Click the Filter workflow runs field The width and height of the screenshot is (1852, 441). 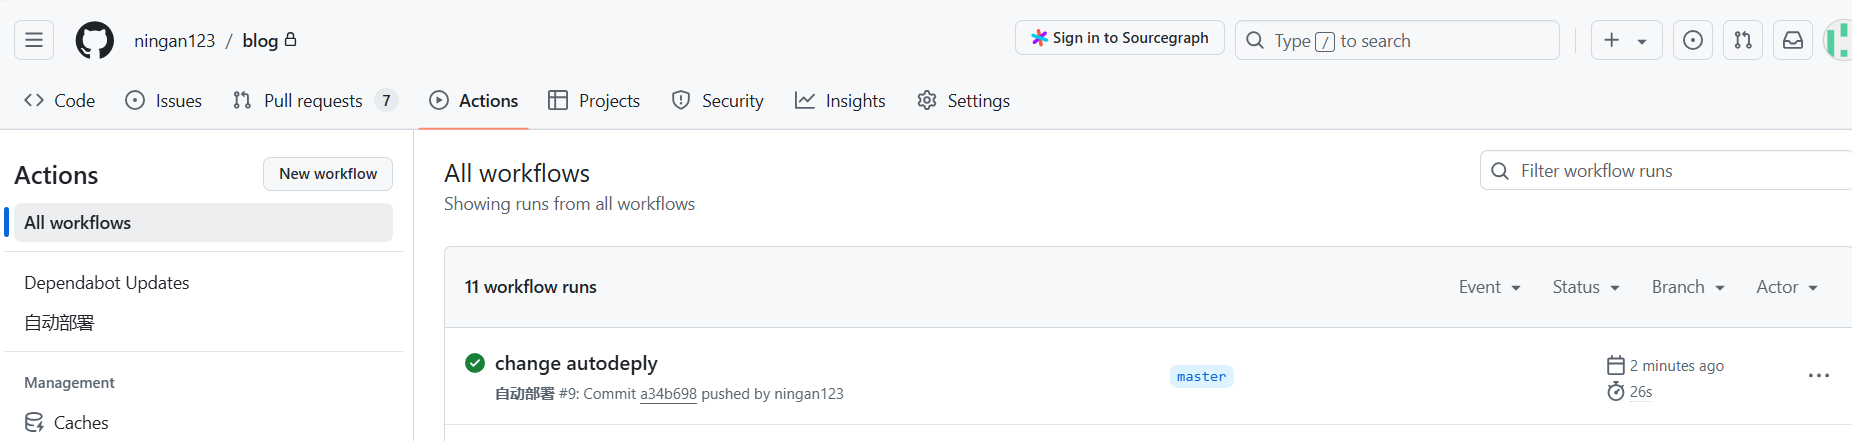[x=1668, y=171]
